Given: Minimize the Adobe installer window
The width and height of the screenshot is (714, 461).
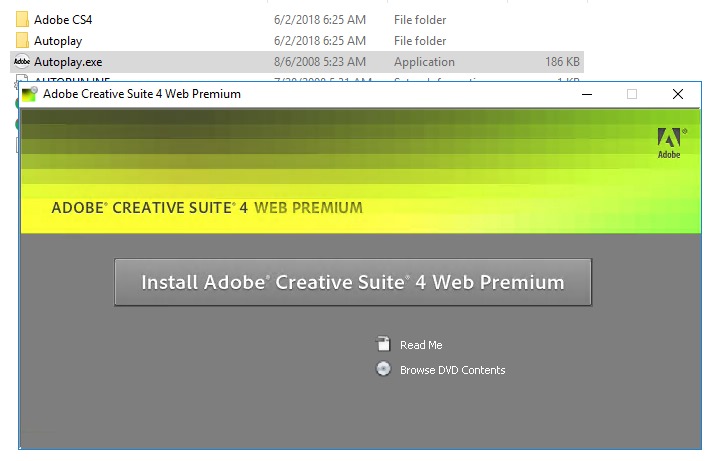Looking at the screenshot, I should pyautogui.click(x=587, y=94).
